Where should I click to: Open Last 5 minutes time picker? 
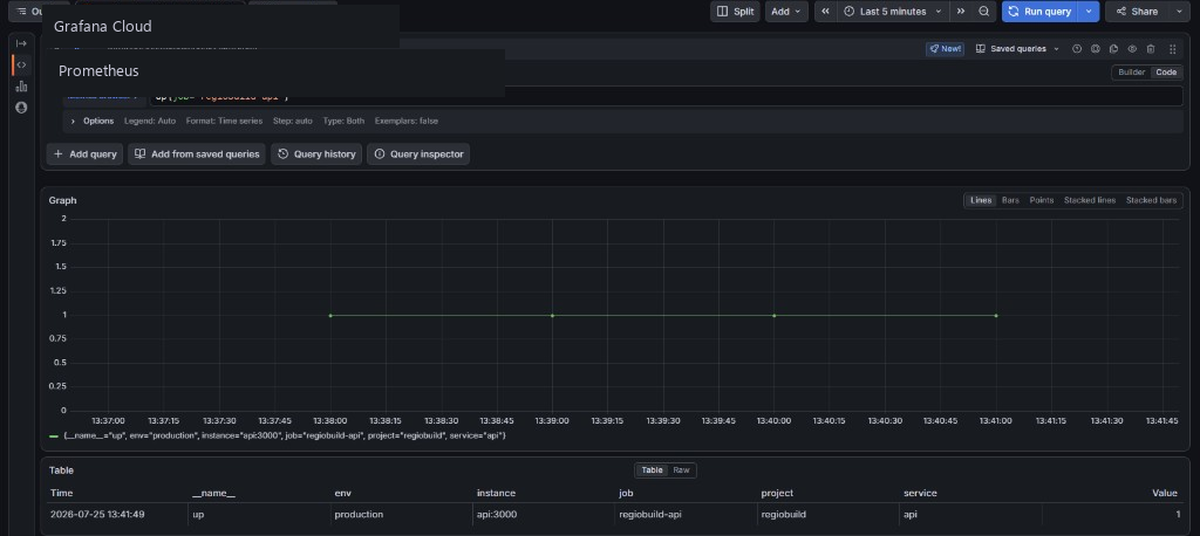coord(891,11)
